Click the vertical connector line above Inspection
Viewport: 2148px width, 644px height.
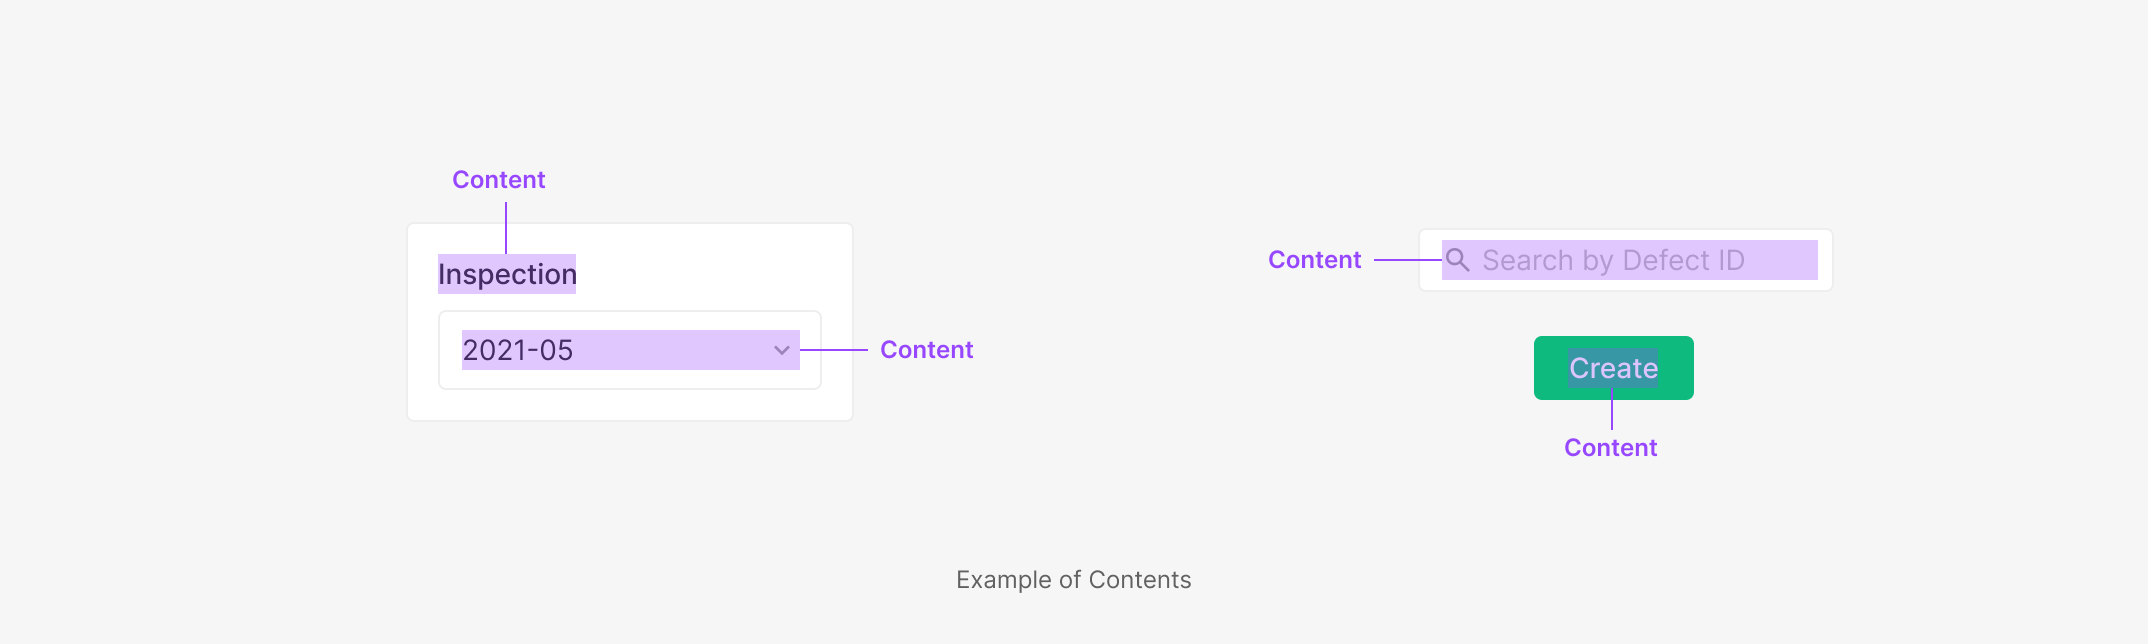point(506,227)
